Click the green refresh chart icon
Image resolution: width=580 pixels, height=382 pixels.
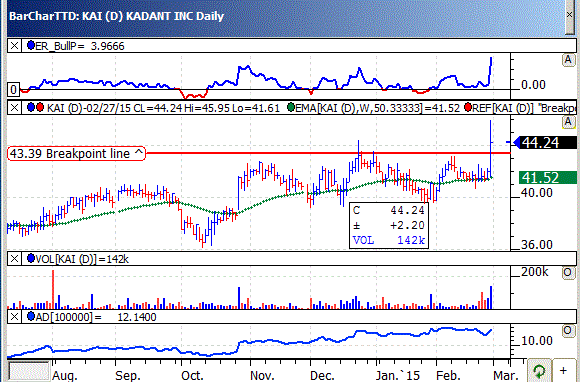click(x=539, y=371)
